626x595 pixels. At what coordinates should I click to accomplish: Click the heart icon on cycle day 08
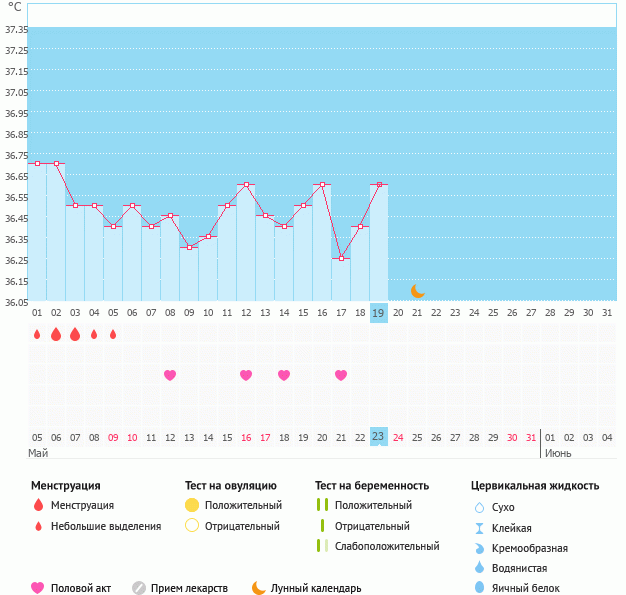pos(170,375)
